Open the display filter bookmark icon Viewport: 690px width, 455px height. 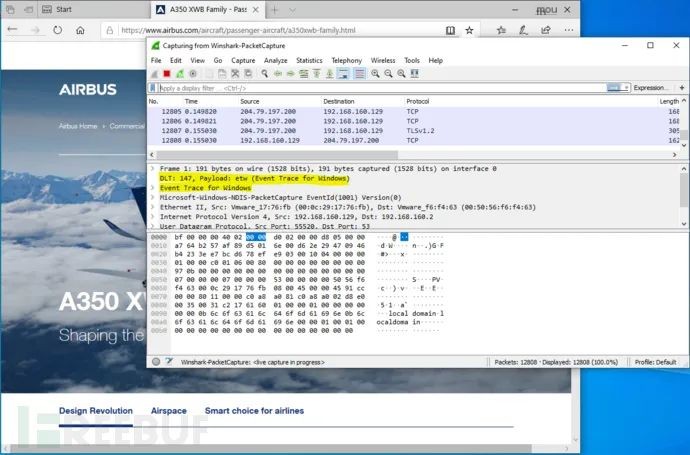(x=152, y=88)
